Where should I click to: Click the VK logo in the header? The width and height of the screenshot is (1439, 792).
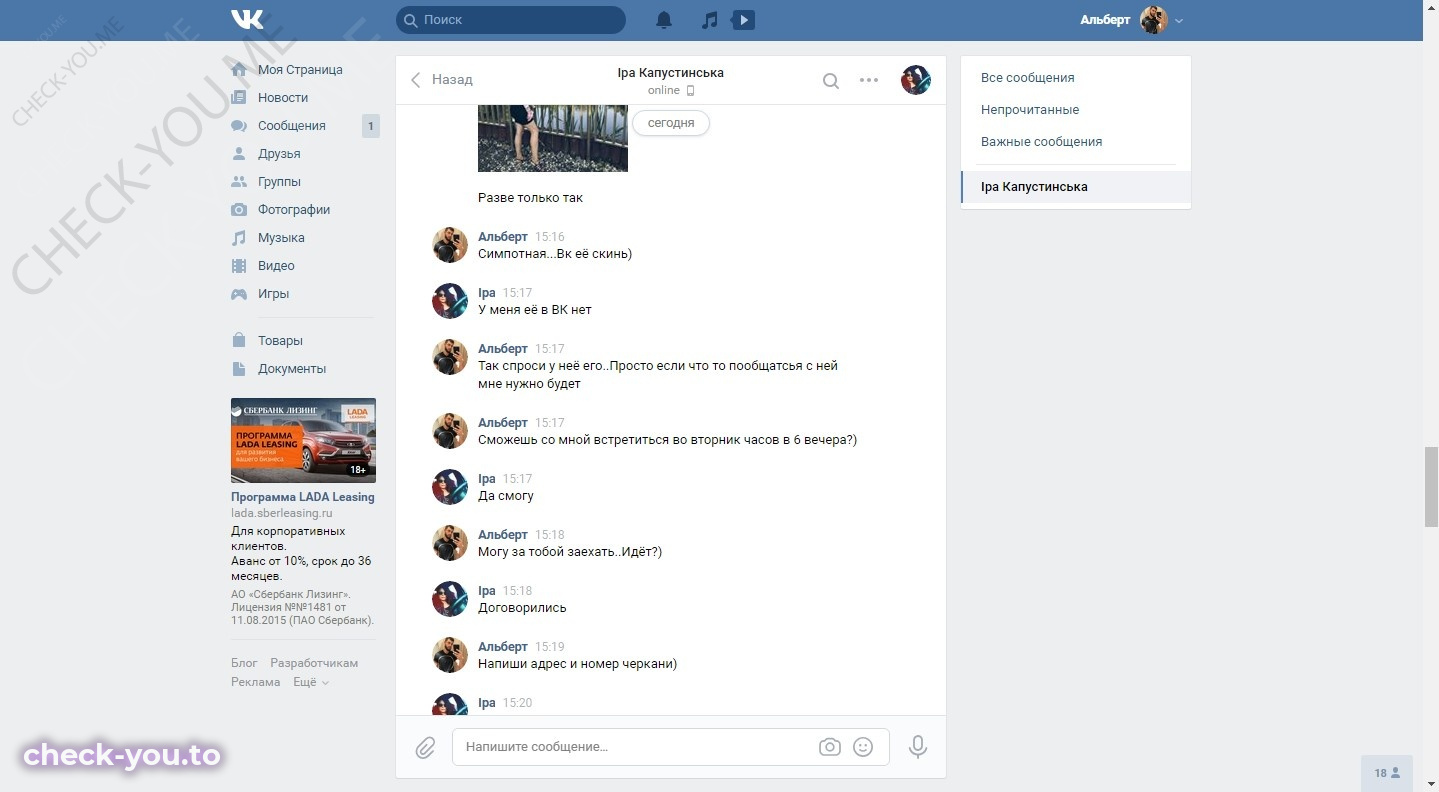pyautogui.click(x=247, y=20)
